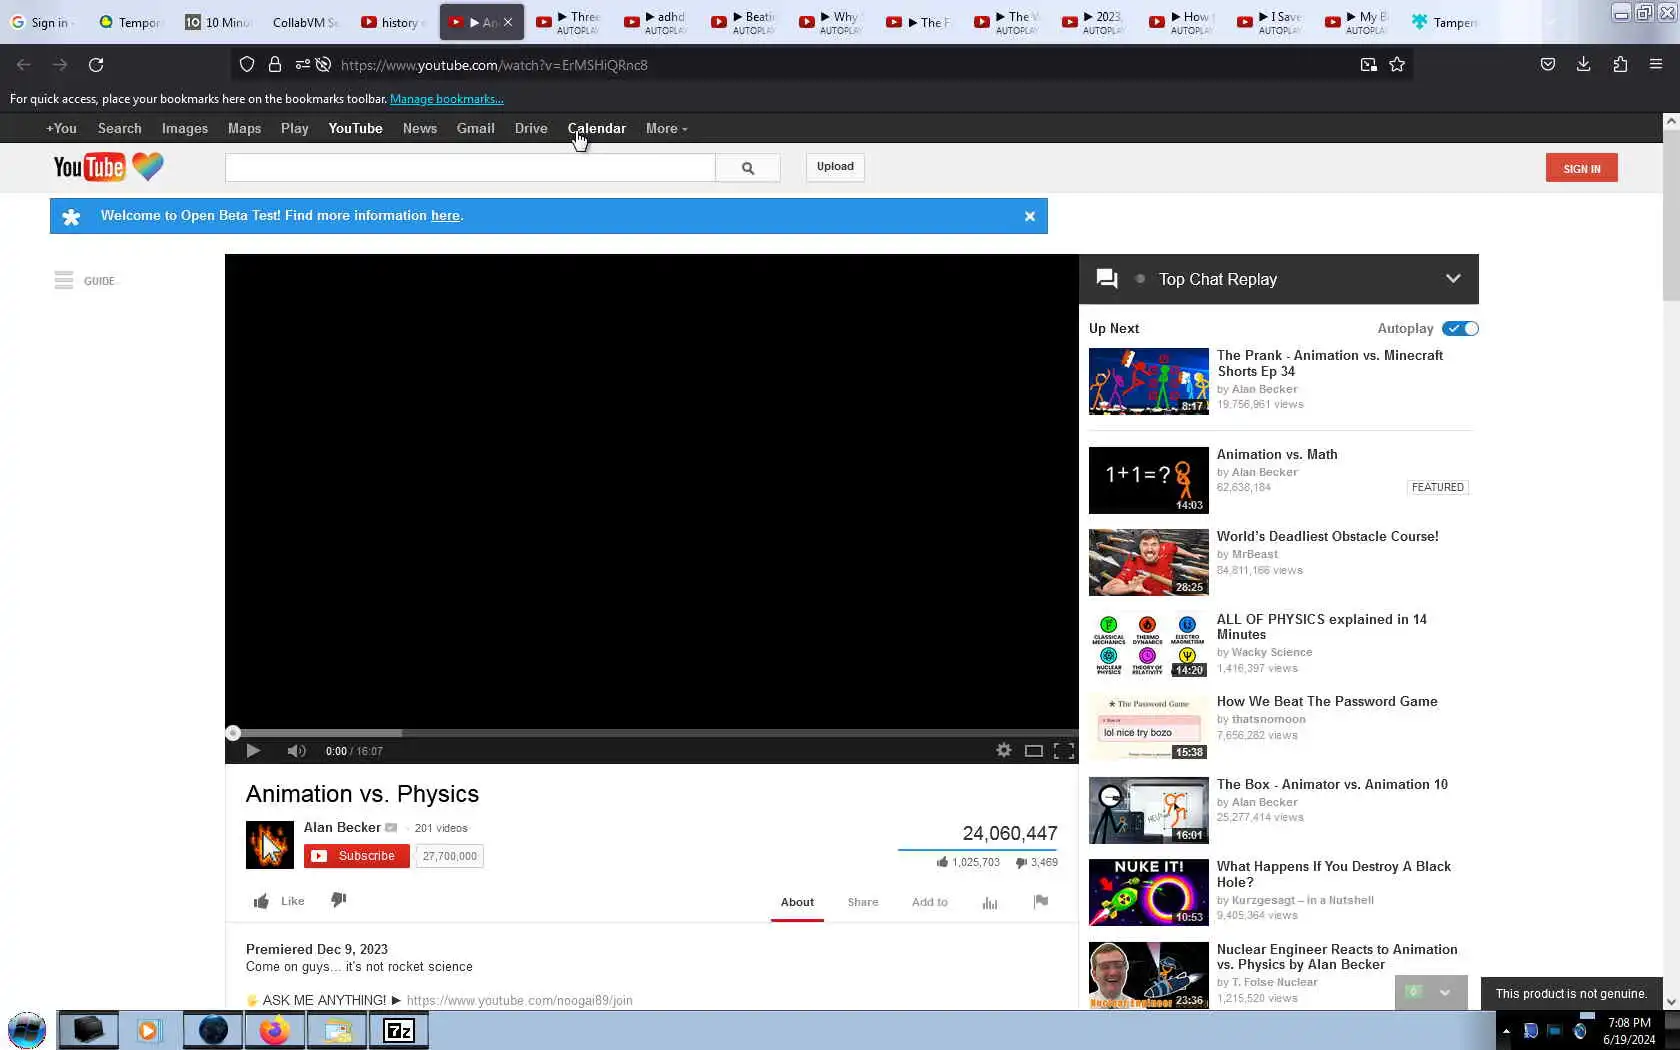Open the Alan Becker channel avatar

pos(270,845)
